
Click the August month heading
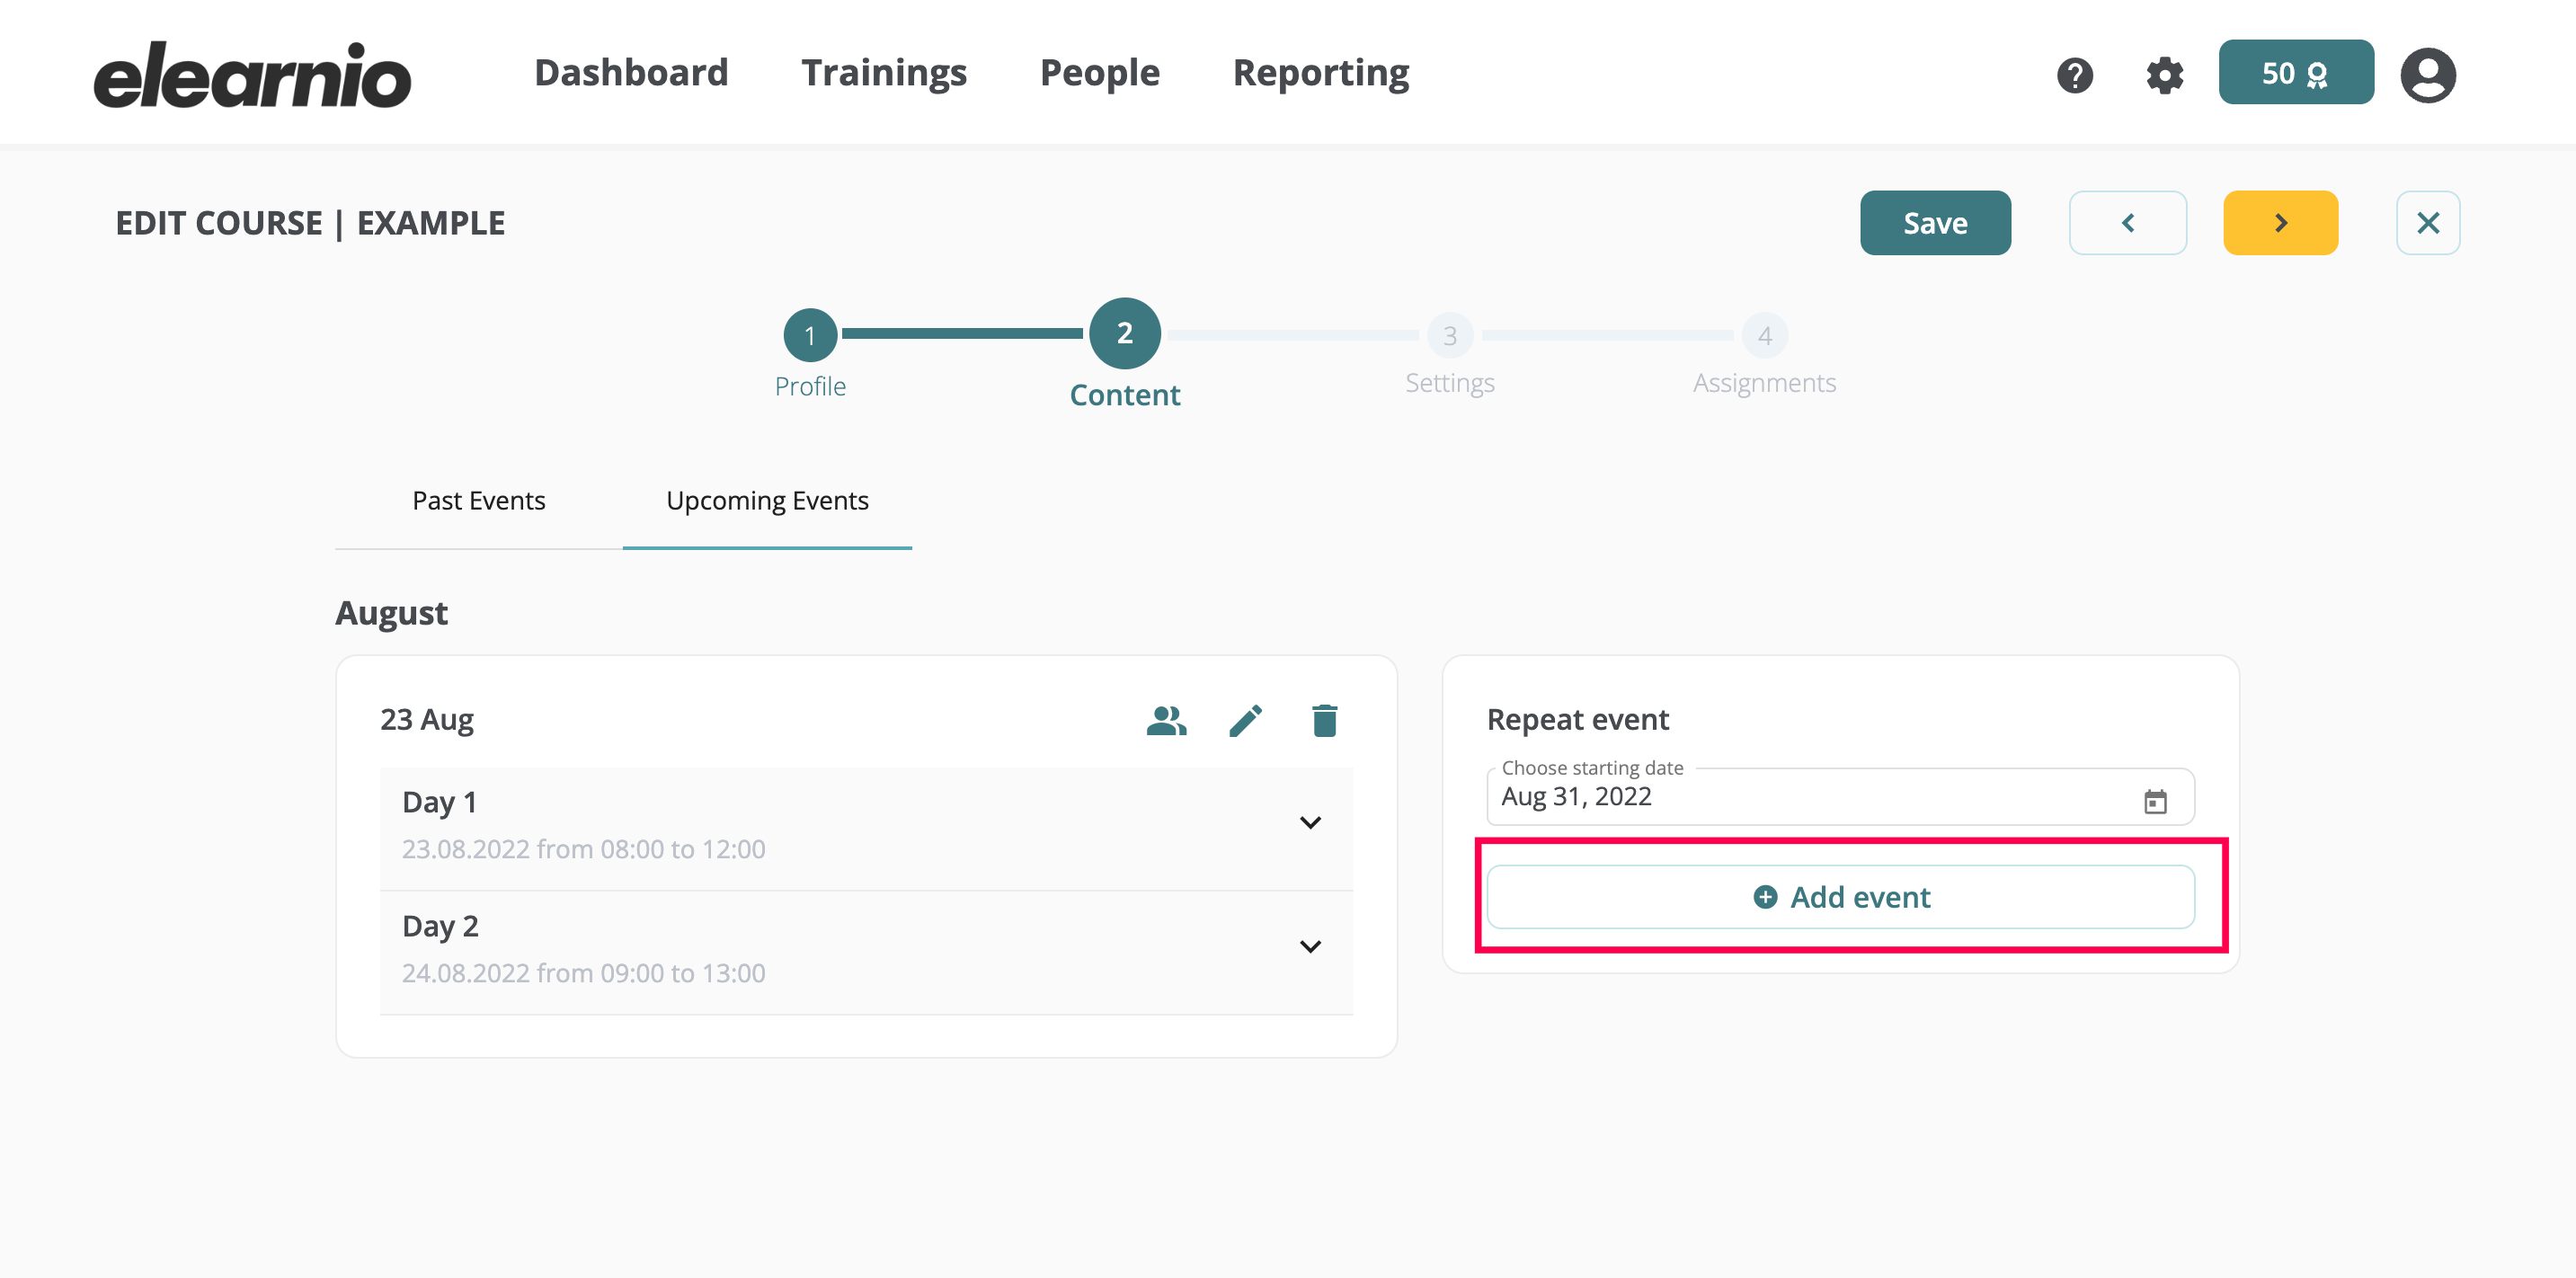(391, 612)
